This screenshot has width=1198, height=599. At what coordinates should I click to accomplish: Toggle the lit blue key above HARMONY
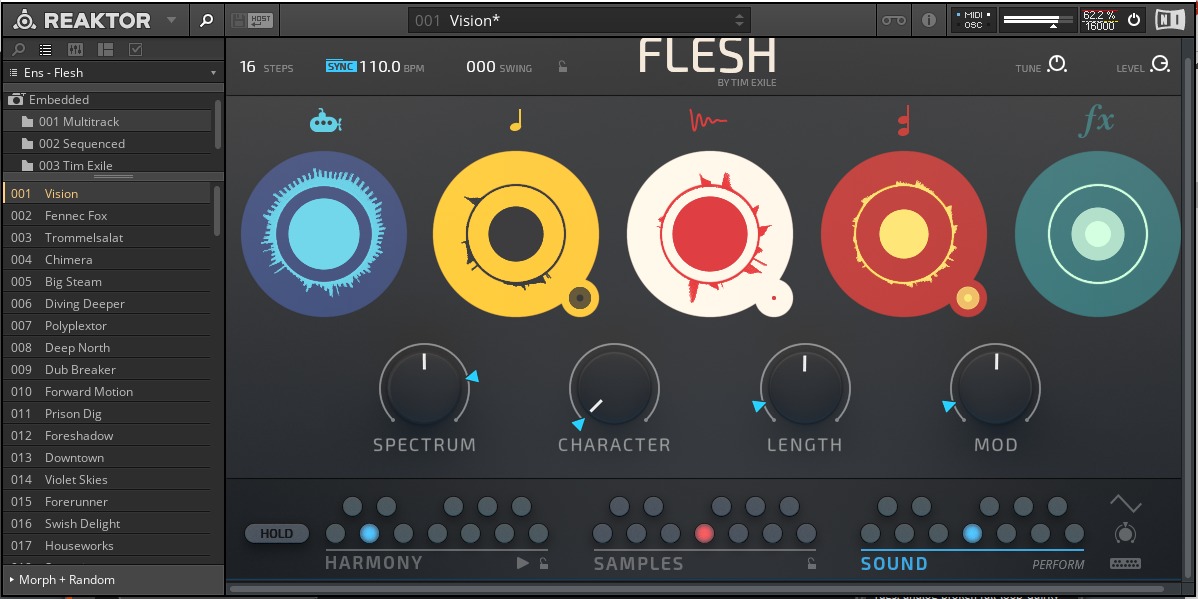pyautogui.click(x=369, y=533)
